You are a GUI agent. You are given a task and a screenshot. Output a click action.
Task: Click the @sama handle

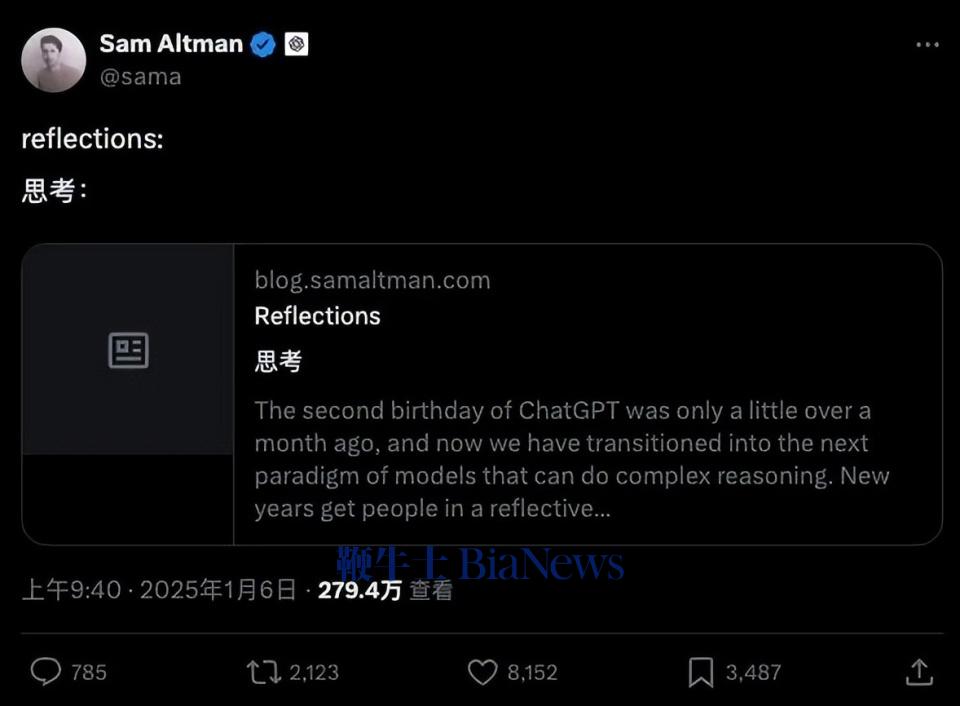[140, 77]
